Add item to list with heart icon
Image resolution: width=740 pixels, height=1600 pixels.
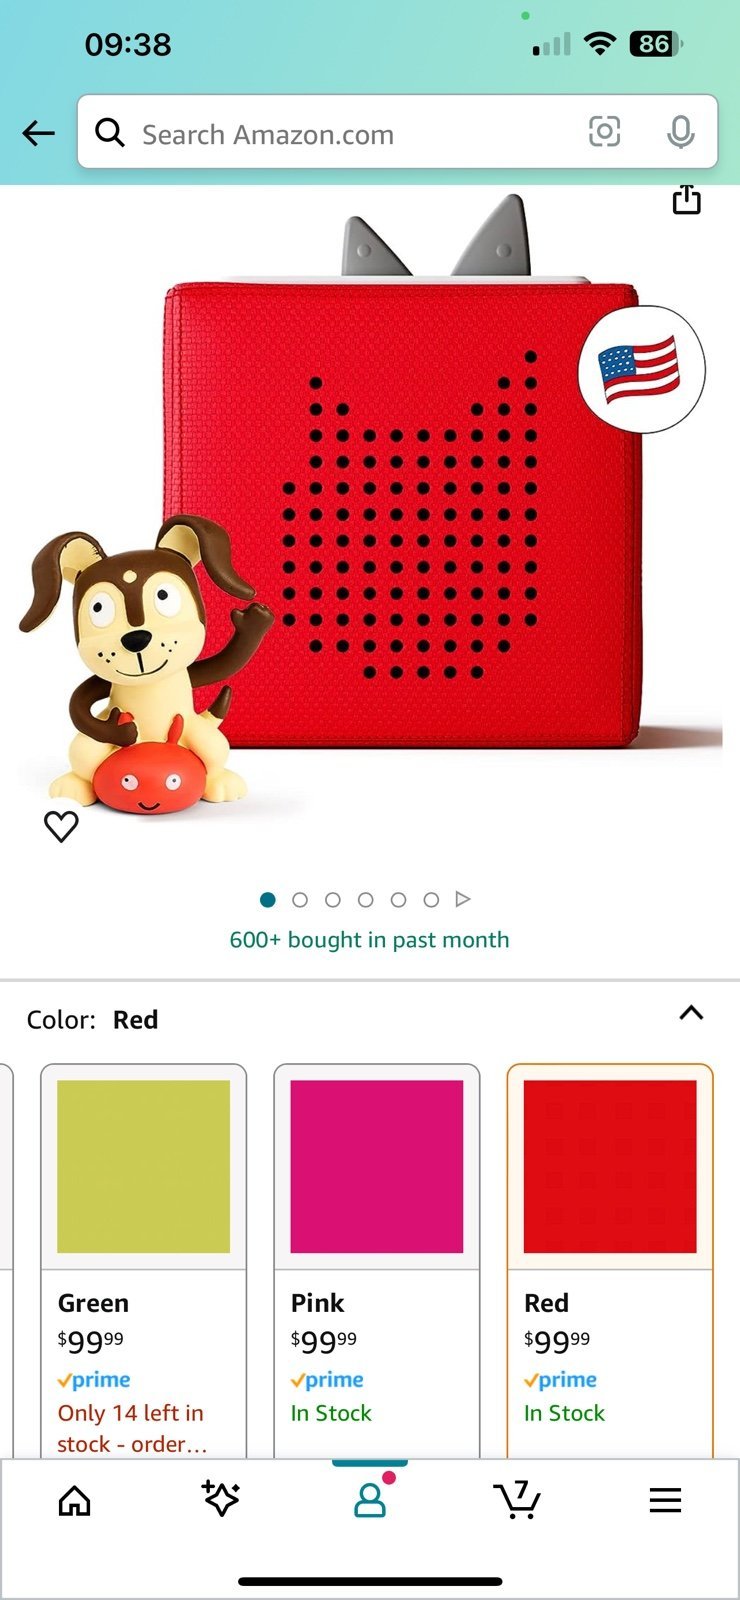61,826
